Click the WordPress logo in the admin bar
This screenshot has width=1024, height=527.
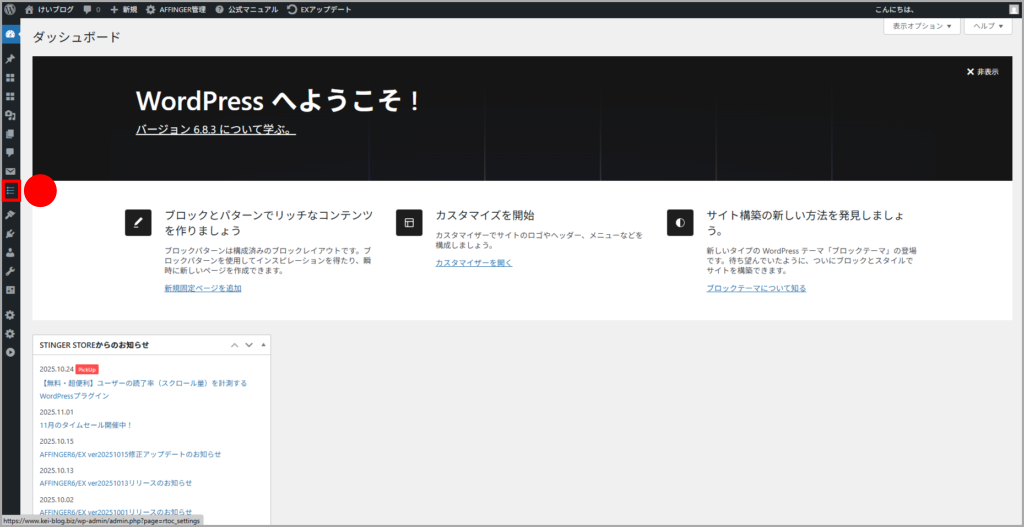[10, 9]
